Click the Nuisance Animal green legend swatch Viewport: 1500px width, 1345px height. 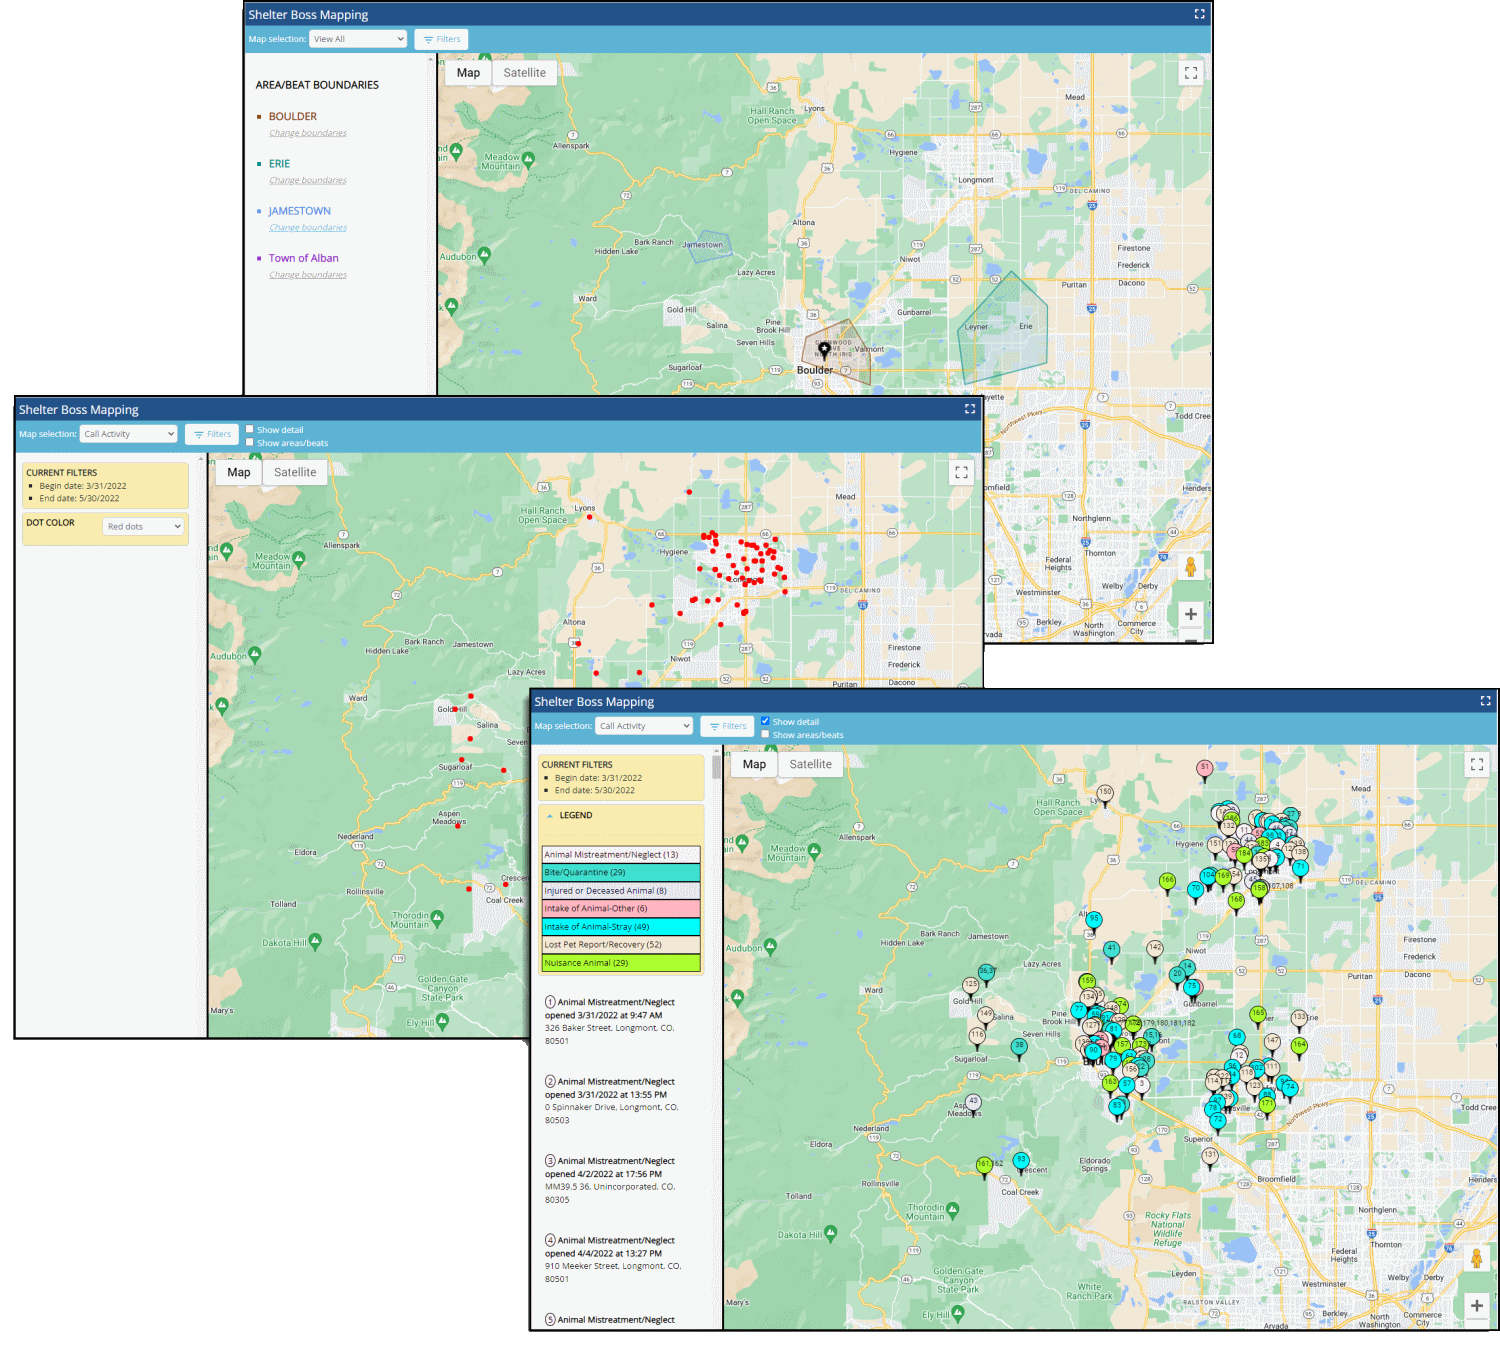620,963
